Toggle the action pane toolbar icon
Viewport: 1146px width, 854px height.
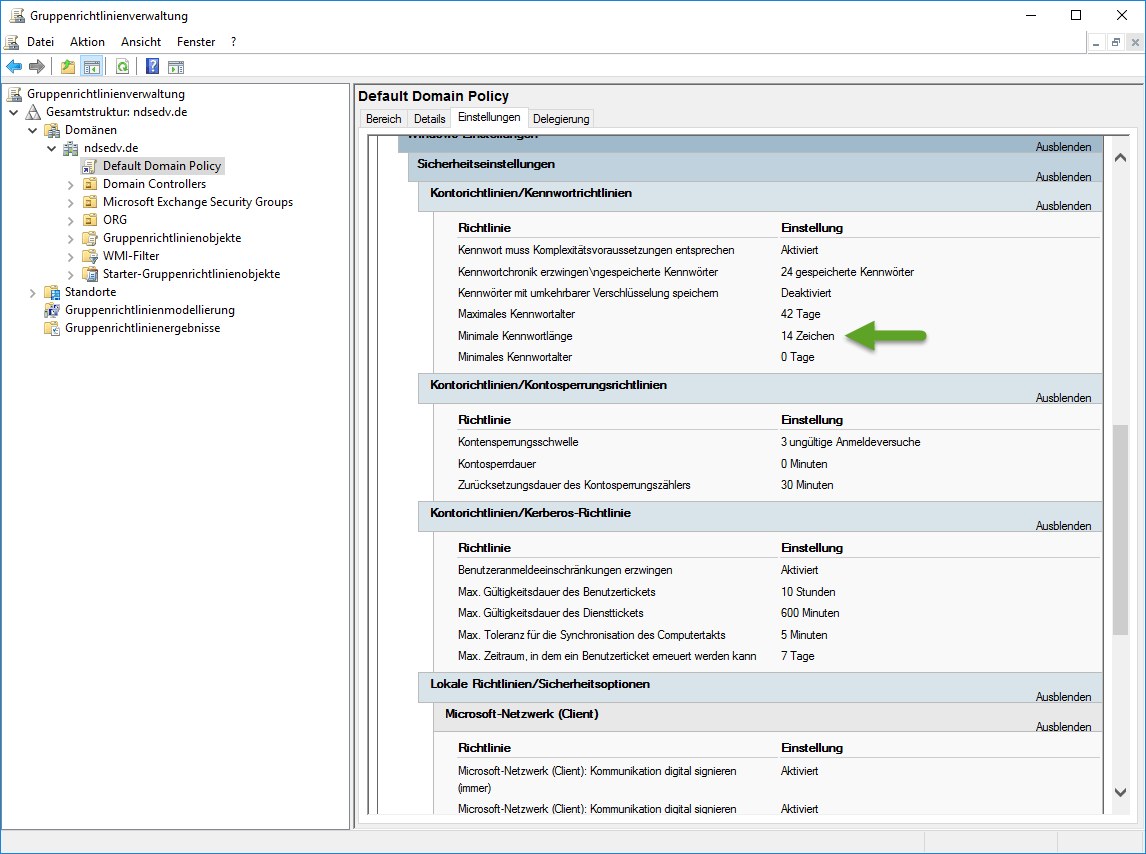coord(176,67)
